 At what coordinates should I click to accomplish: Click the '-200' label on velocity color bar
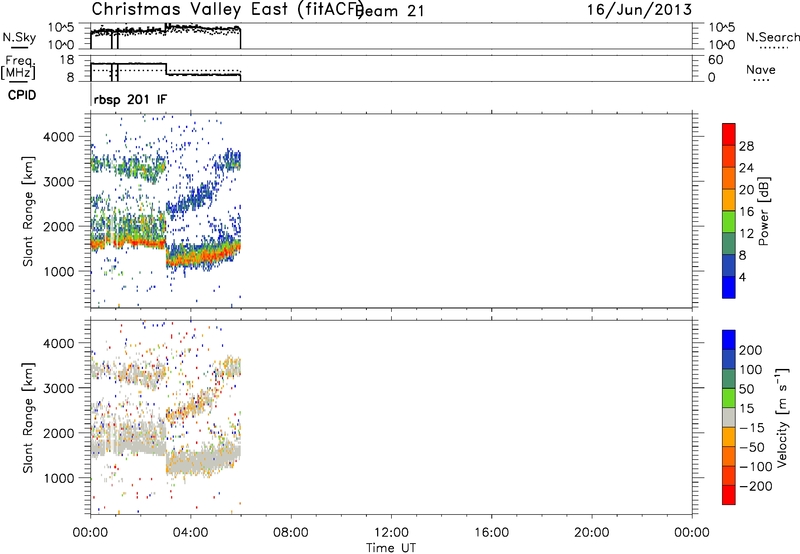[x=756, y=486]
